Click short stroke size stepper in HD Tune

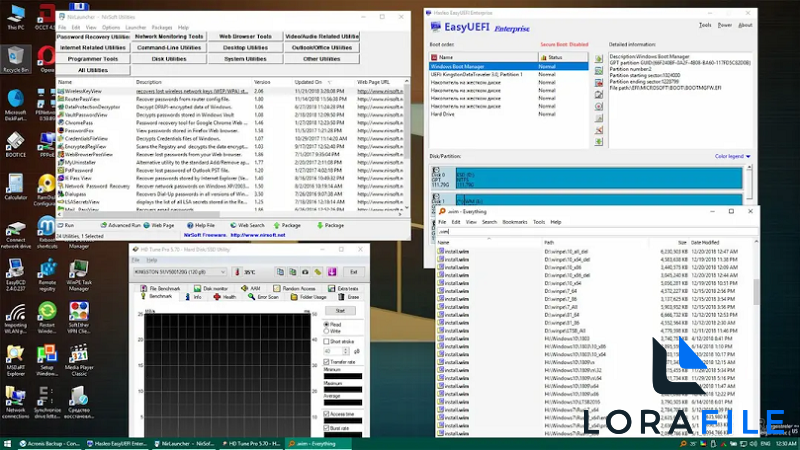click(346, 351)
